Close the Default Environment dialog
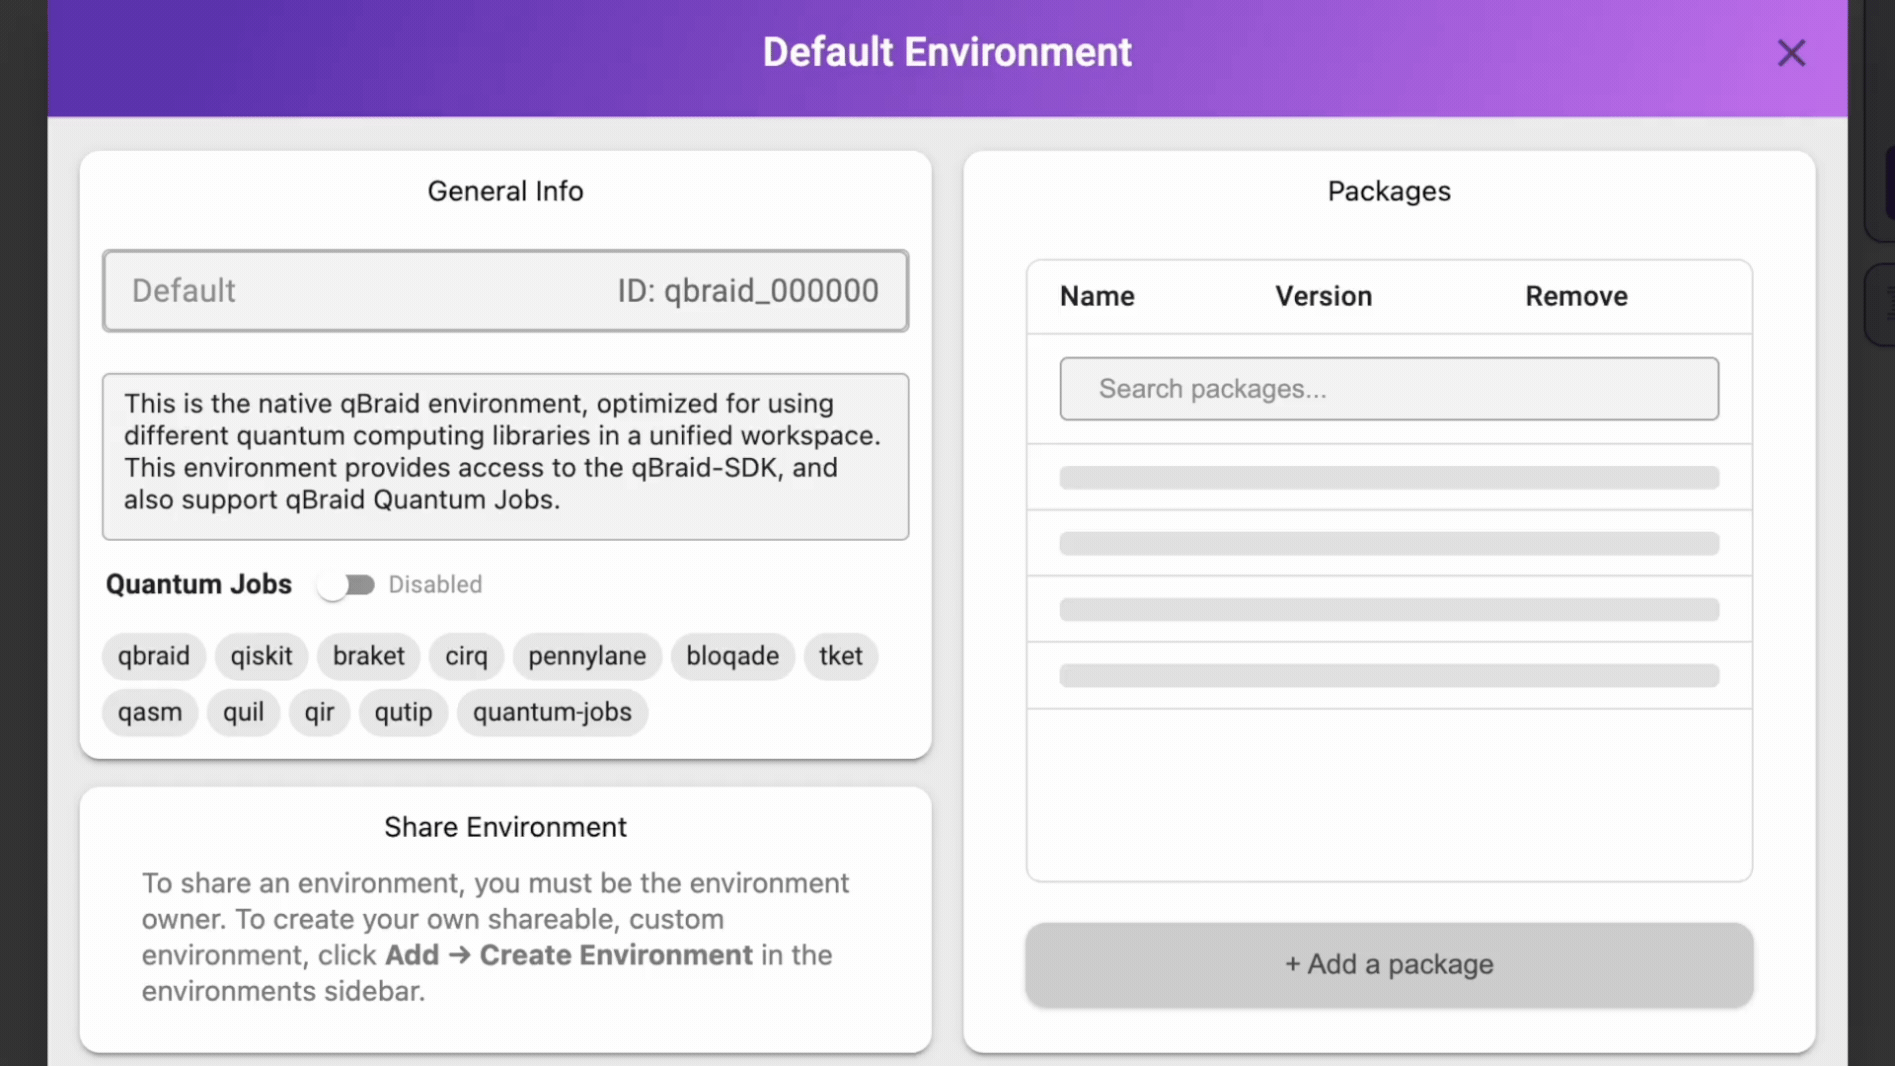The height and width of the screenshot is (1066, 1895). [x=1790, y=53]
